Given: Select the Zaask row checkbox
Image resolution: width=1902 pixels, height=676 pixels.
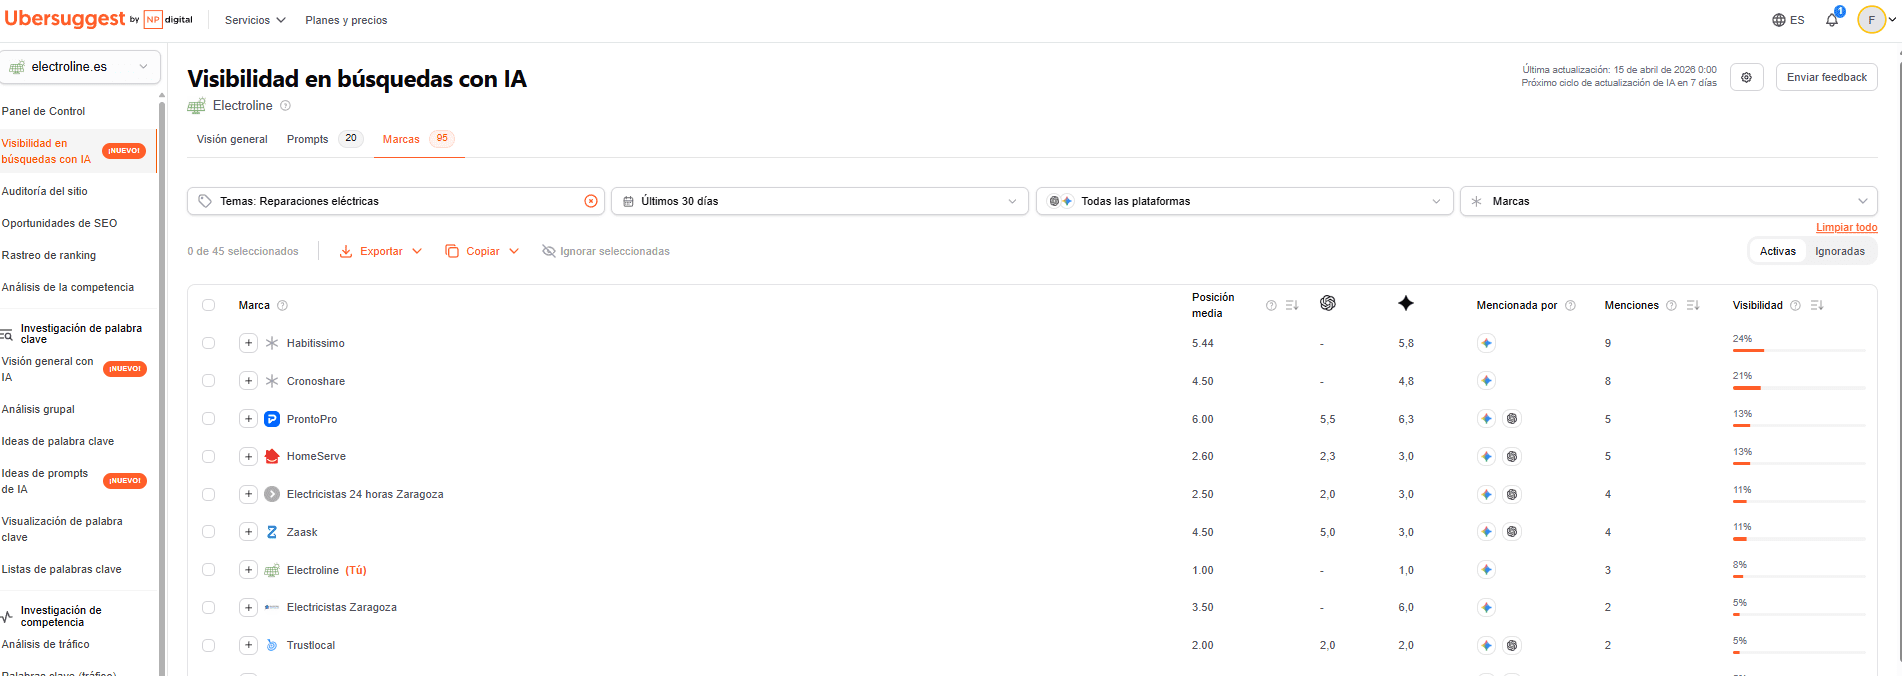Looking at the screenshot, I should pyautogui.click(x=208, y=532).
